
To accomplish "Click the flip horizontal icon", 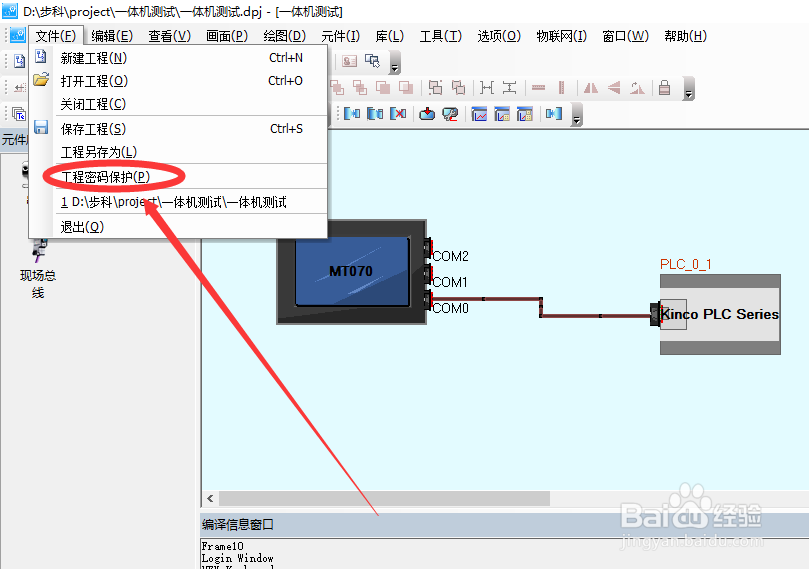I will 591,88.
